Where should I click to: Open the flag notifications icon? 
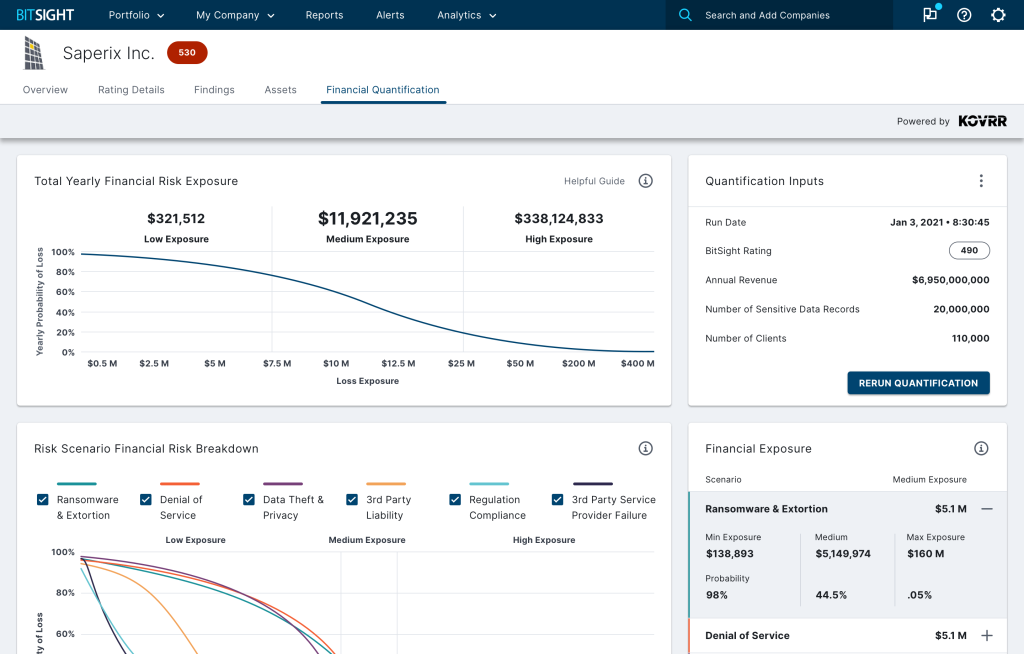coord(930,15)
